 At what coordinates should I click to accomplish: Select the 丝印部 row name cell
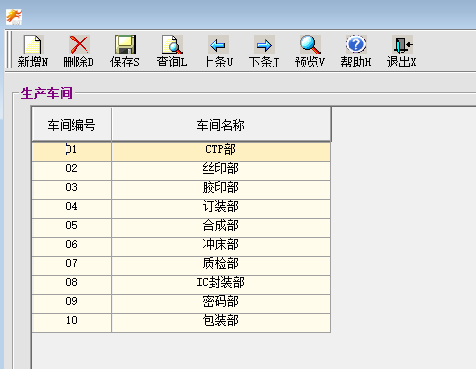tap(221, 171)
